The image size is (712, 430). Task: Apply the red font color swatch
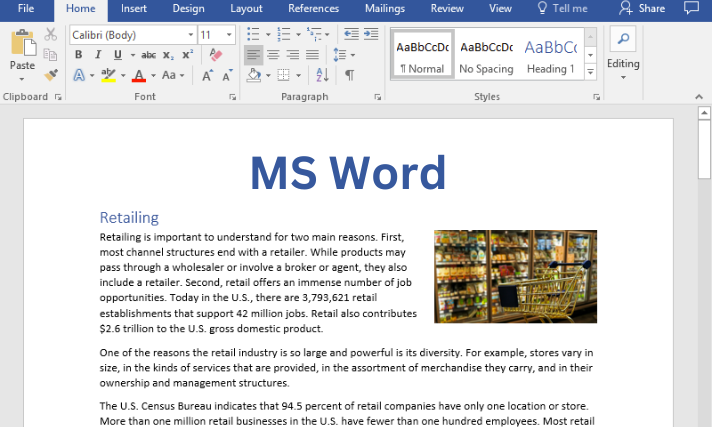pyautogui.click(x=139, y=76)
